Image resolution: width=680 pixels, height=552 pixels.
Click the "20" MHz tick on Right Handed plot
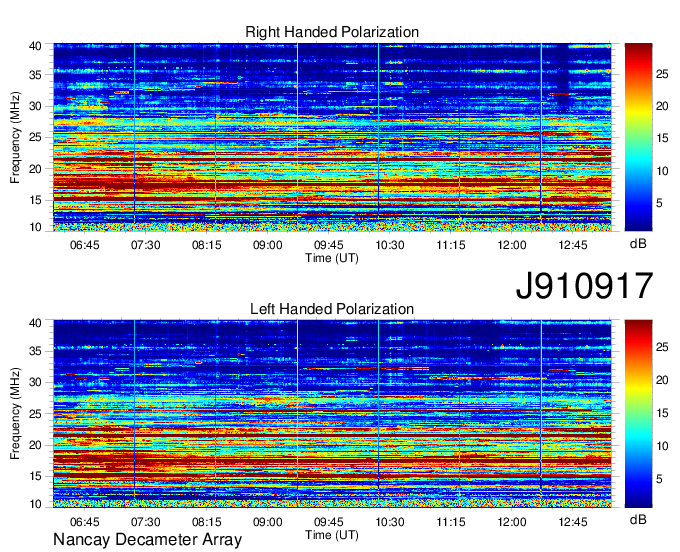click(35, 169)
